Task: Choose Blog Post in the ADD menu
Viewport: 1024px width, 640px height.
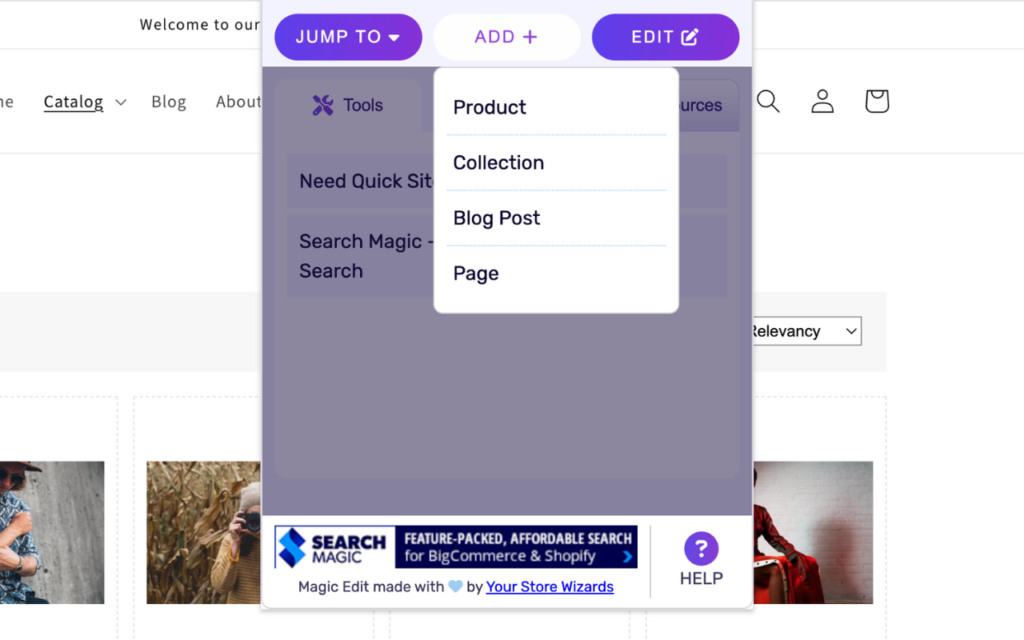Action: 496,218
